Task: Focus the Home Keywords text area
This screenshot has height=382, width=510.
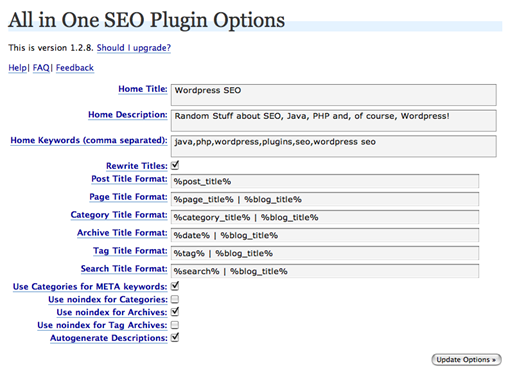Action: pos(334,146)
